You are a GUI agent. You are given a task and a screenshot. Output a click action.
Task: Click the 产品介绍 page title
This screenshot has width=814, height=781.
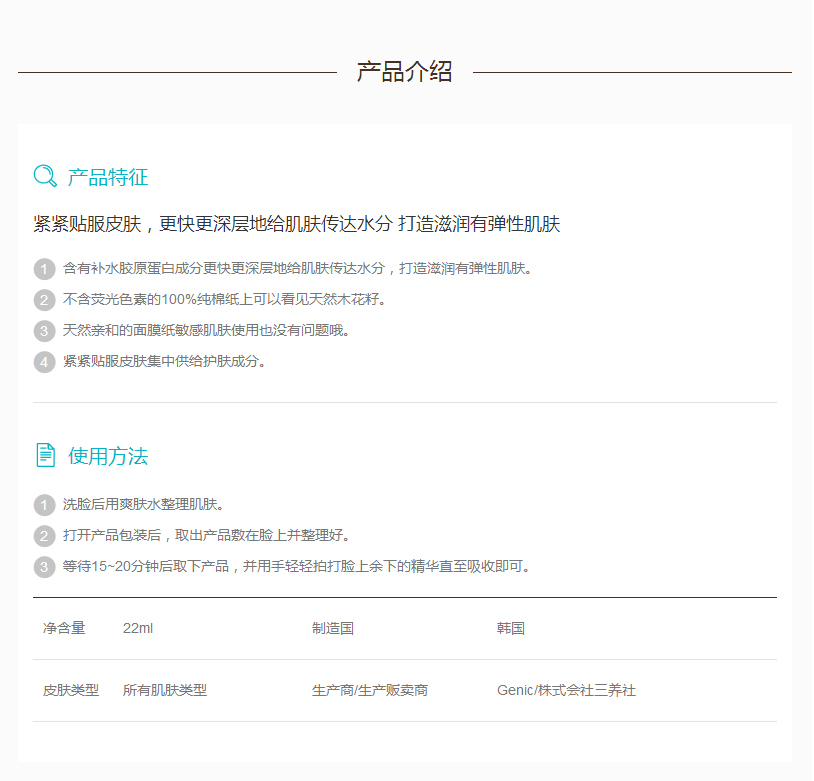click(x=405, y=72)
